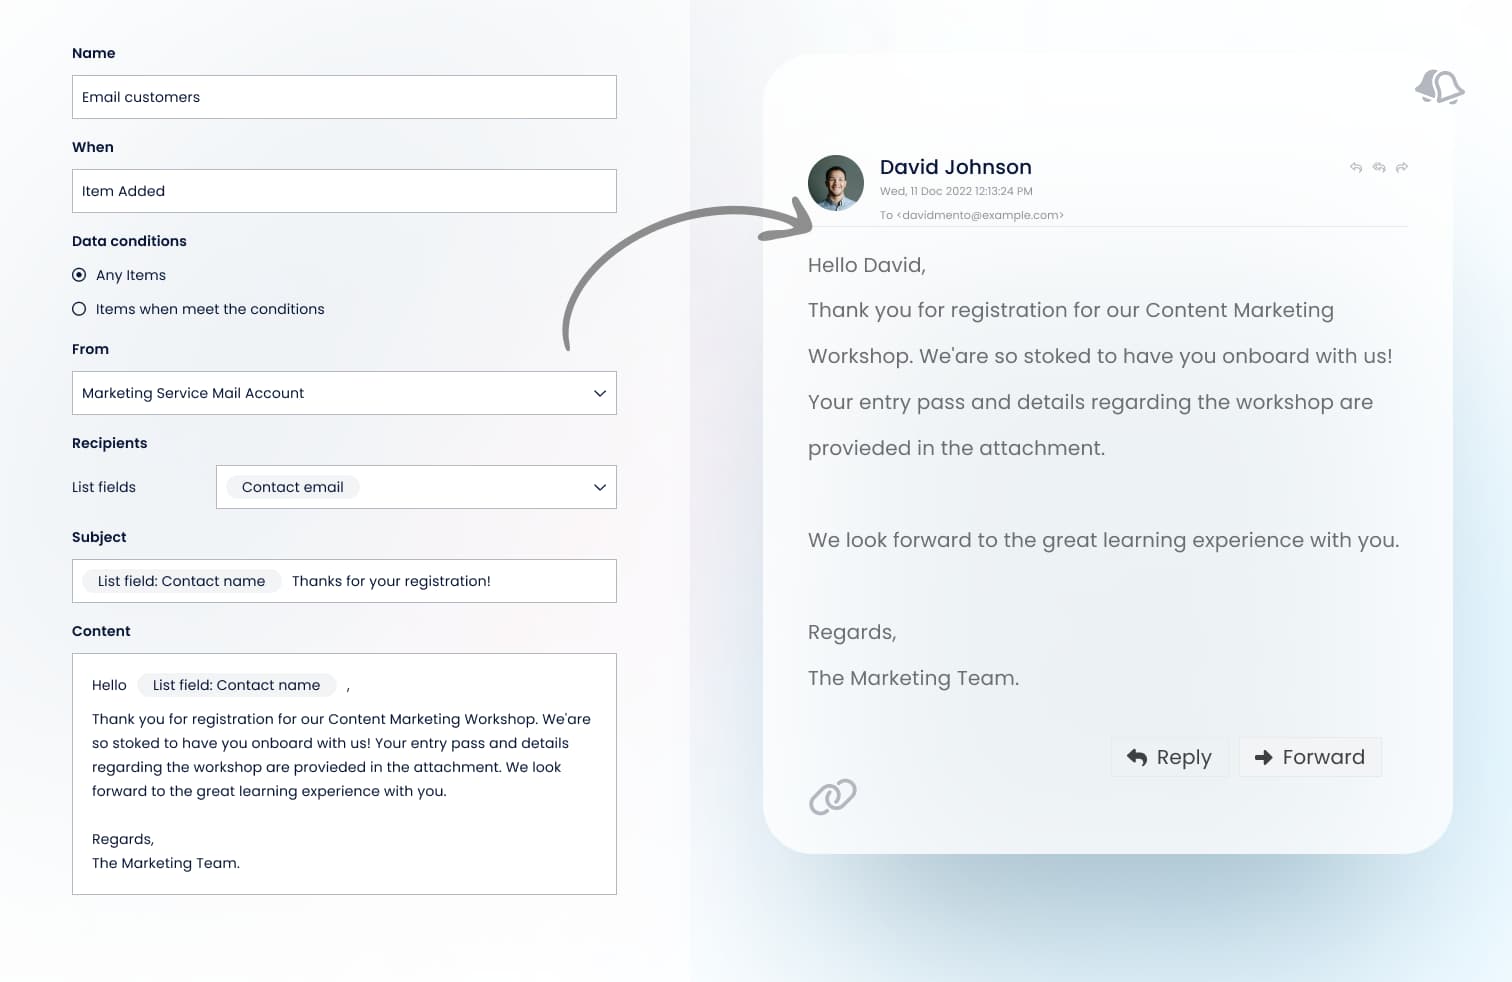Click the small reply-all arrows icon

tap(1379, 167)
